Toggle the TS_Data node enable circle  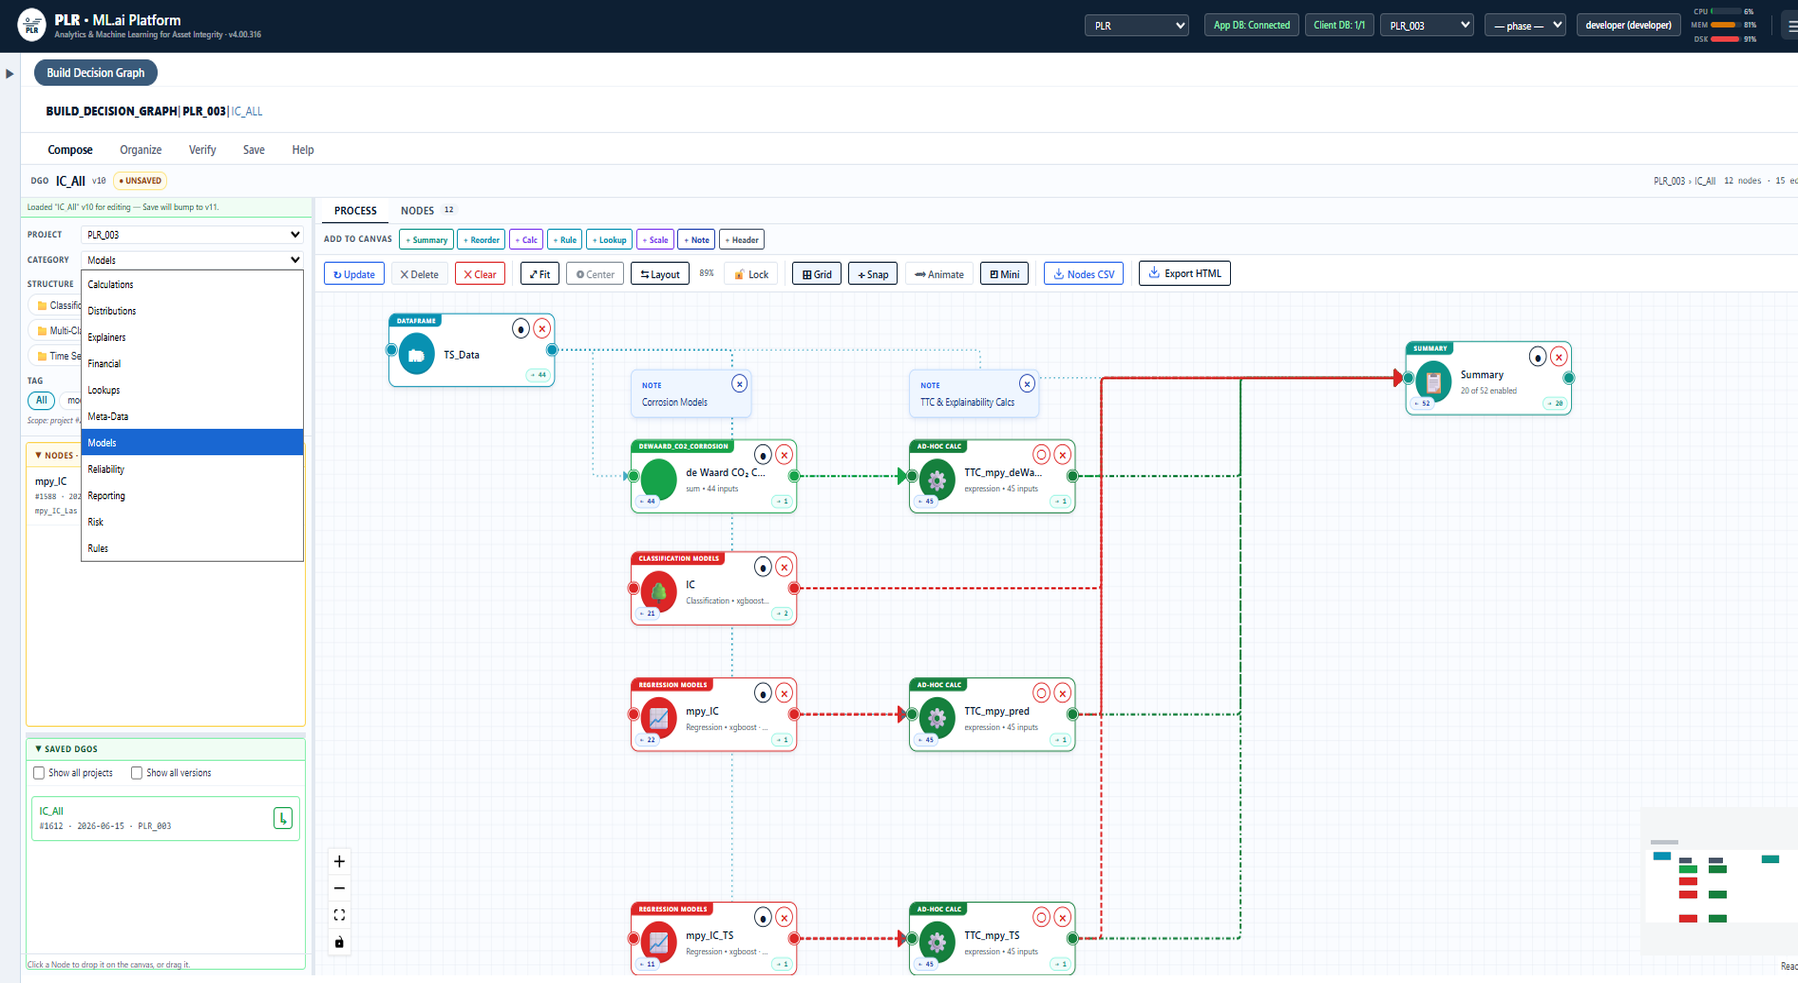click(520, 328)
